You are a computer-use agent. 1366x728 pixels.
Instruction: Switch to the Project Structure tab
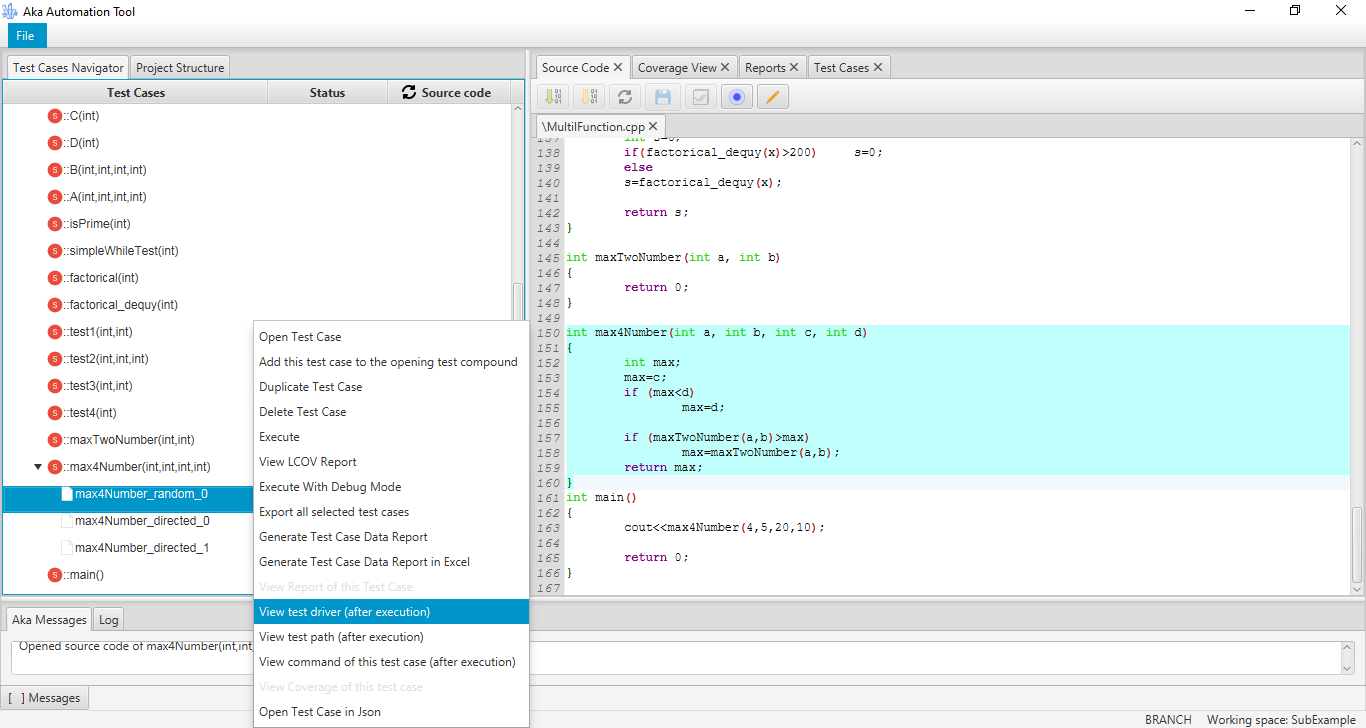click(180, 68)
